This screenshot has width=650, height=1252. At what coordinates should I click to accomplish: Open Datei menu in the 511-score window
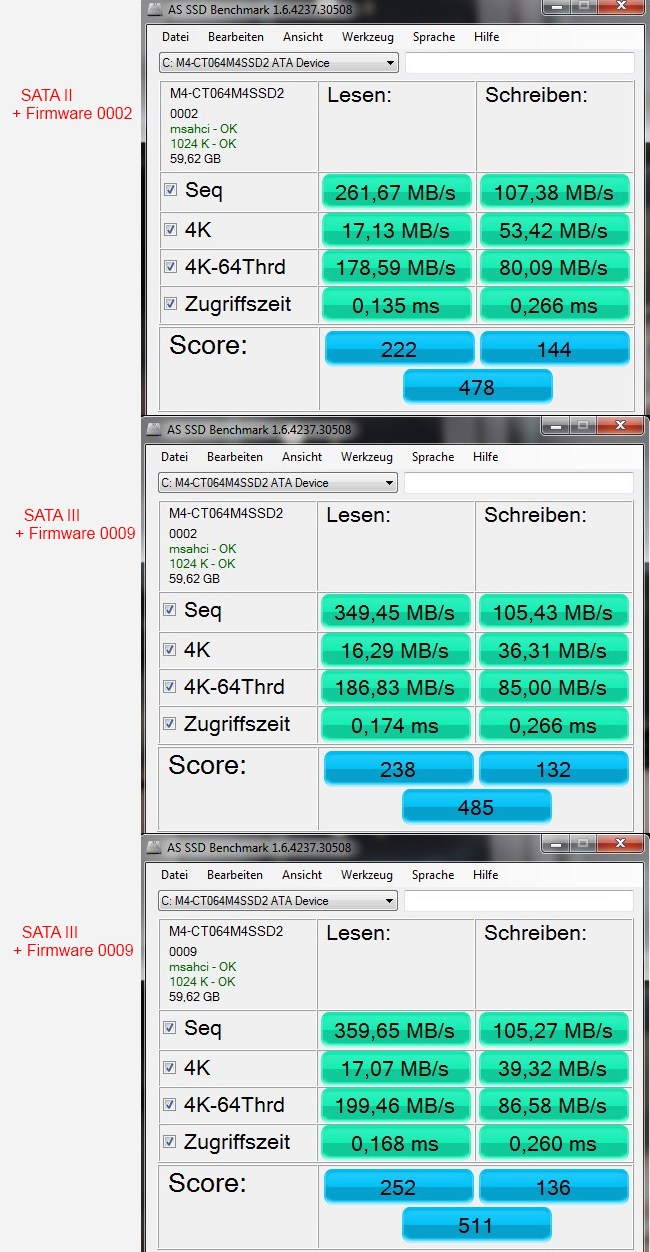pos(174,875)
